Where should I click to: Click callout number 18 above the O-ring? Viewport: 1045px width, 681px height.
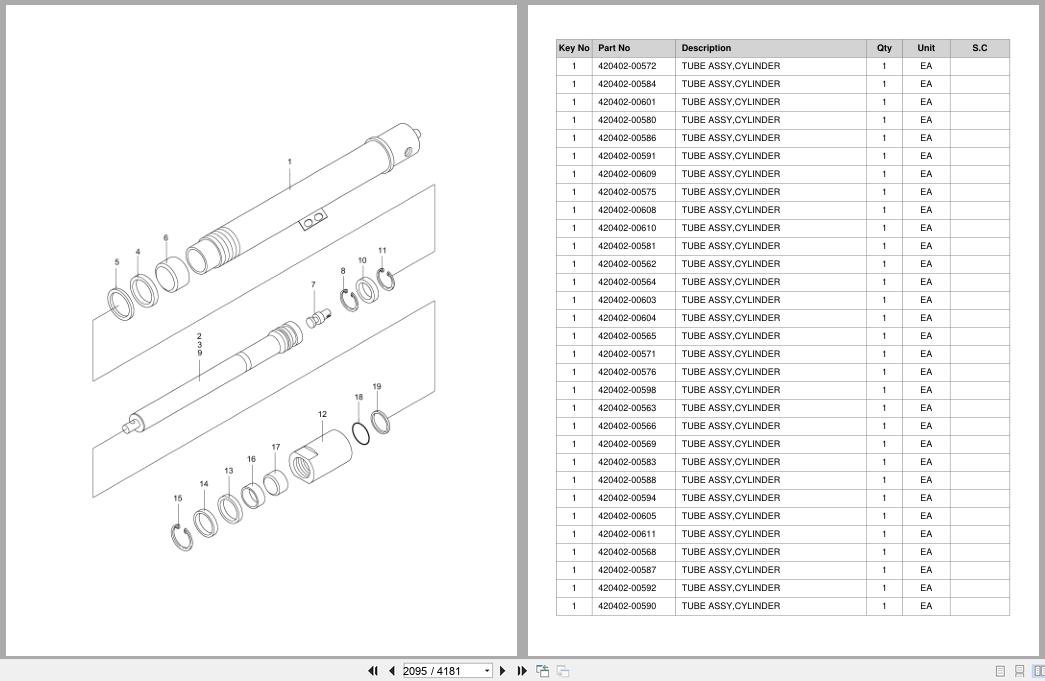[359, 396]
